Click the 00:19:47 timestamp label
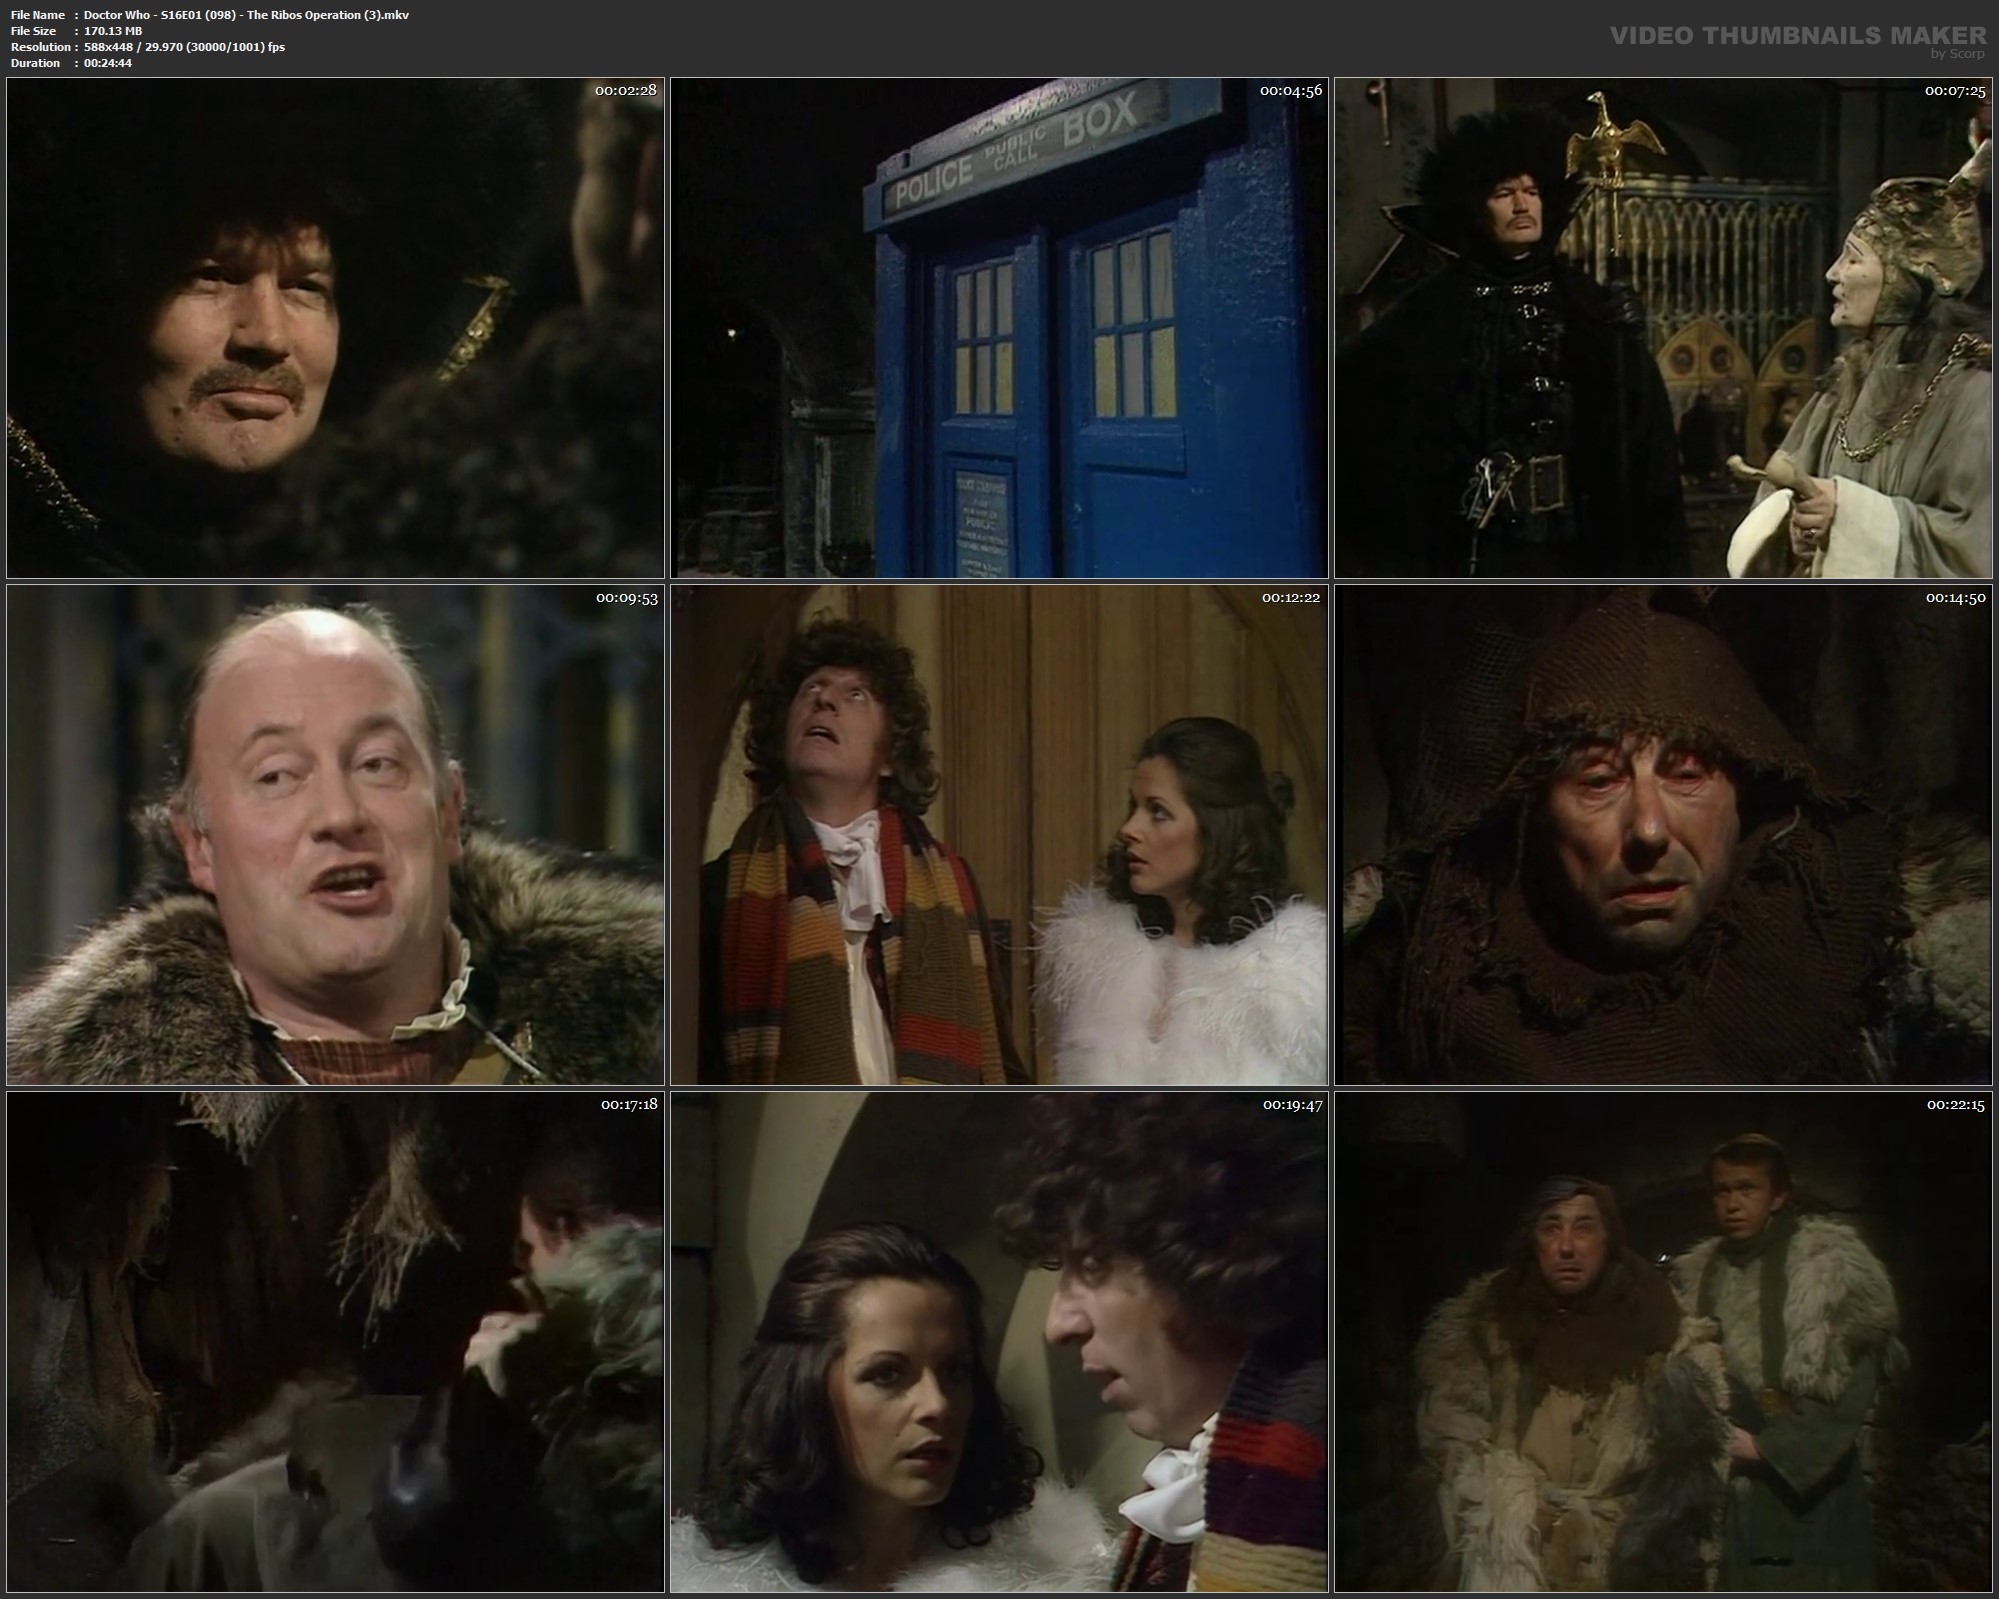Image resolution: width=1999 pixels, height=1599 pixels. pos(1292,1105)
